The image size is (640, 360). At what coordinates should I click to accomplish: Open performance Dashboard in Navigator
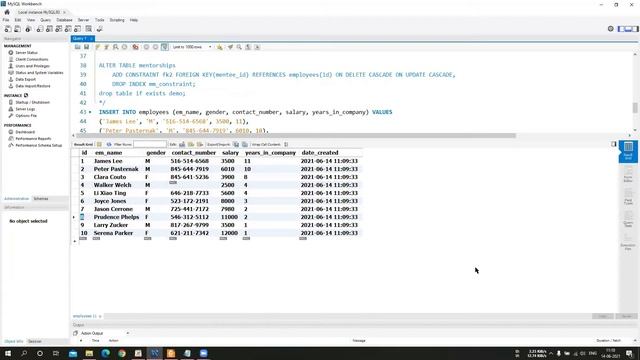[25, 132]
